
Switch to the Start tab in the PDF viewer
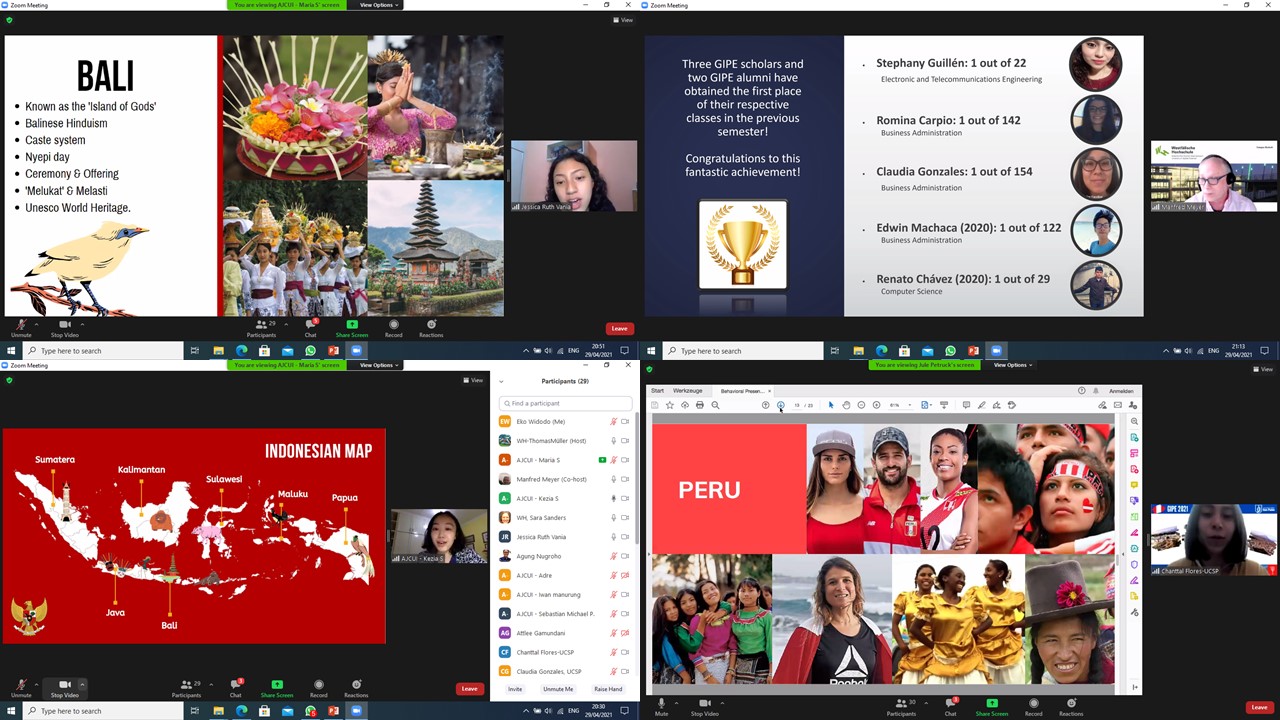(657, 390)
